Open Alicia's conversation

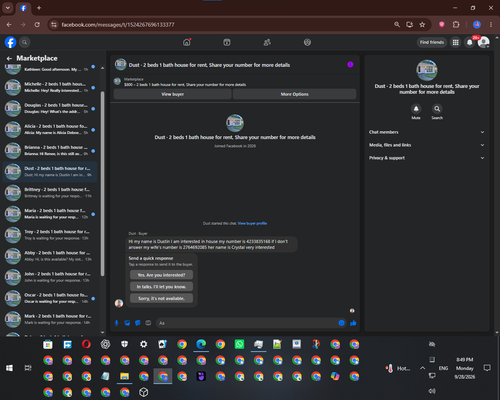click(x=50, y=129)
